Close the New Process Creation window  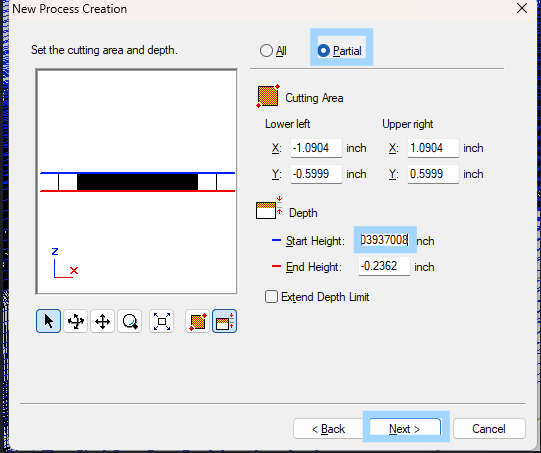pos(522,8)
